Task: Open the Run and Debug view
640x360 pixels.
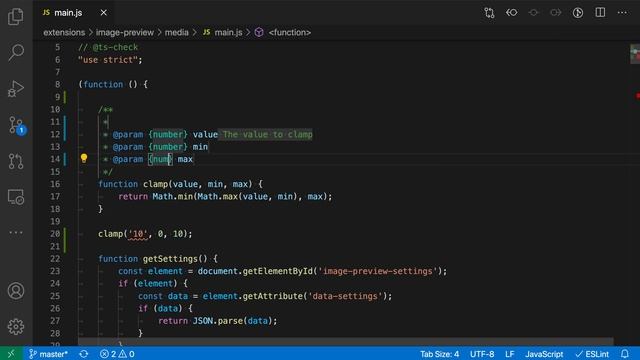Action: [x=16, y=89]
